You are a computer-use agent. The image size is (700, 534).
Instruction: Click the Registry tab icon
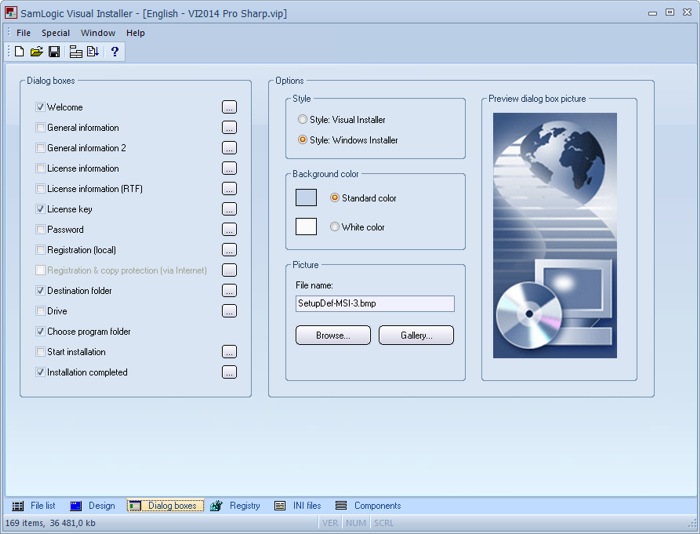(x=216, y=506)
